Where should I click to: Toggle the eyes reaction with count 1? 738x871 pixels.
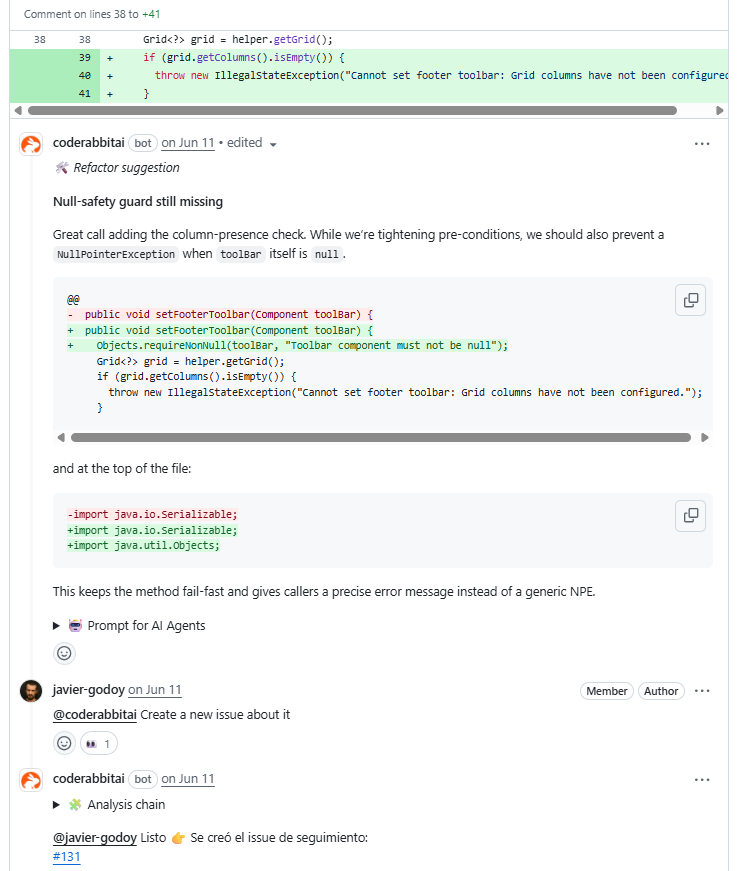[x=99, y=743]
